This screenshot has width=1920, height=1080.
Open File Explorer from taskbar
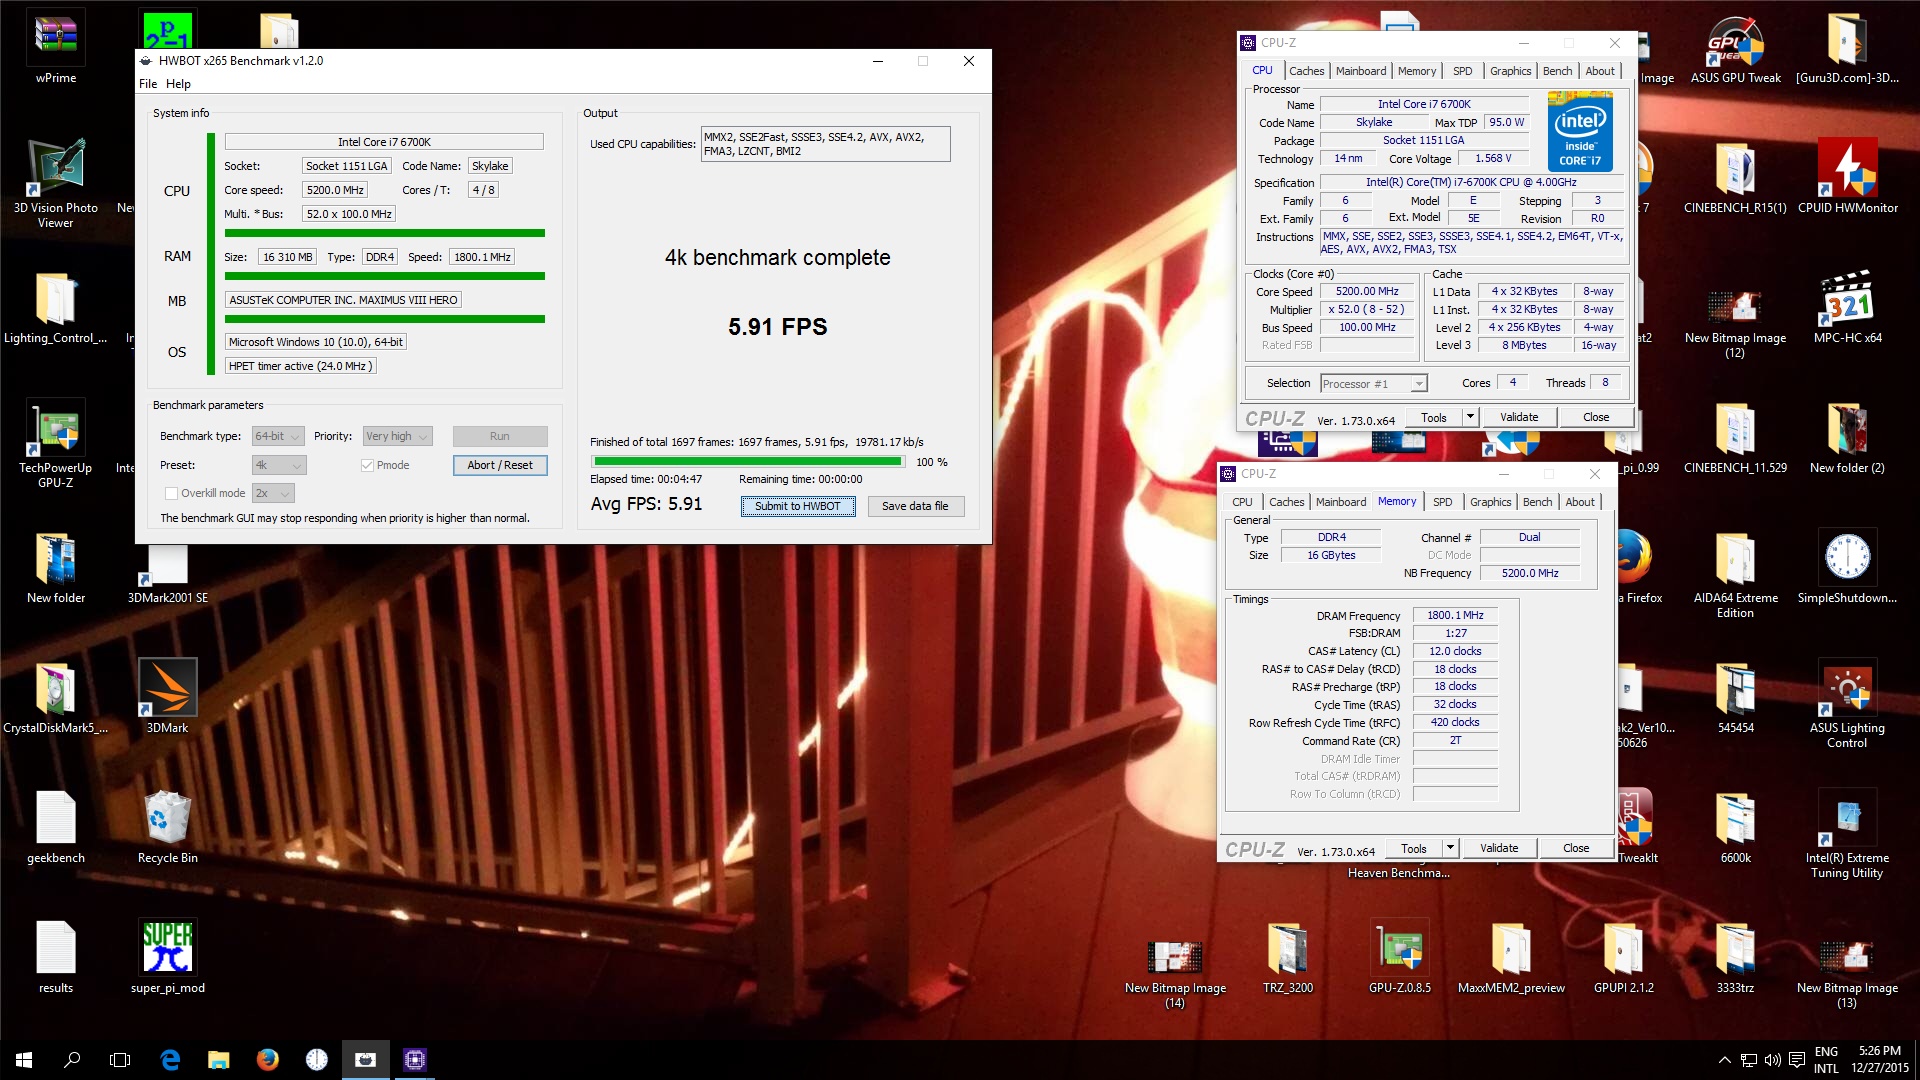pyautogui.click(x=218, y=1060)
